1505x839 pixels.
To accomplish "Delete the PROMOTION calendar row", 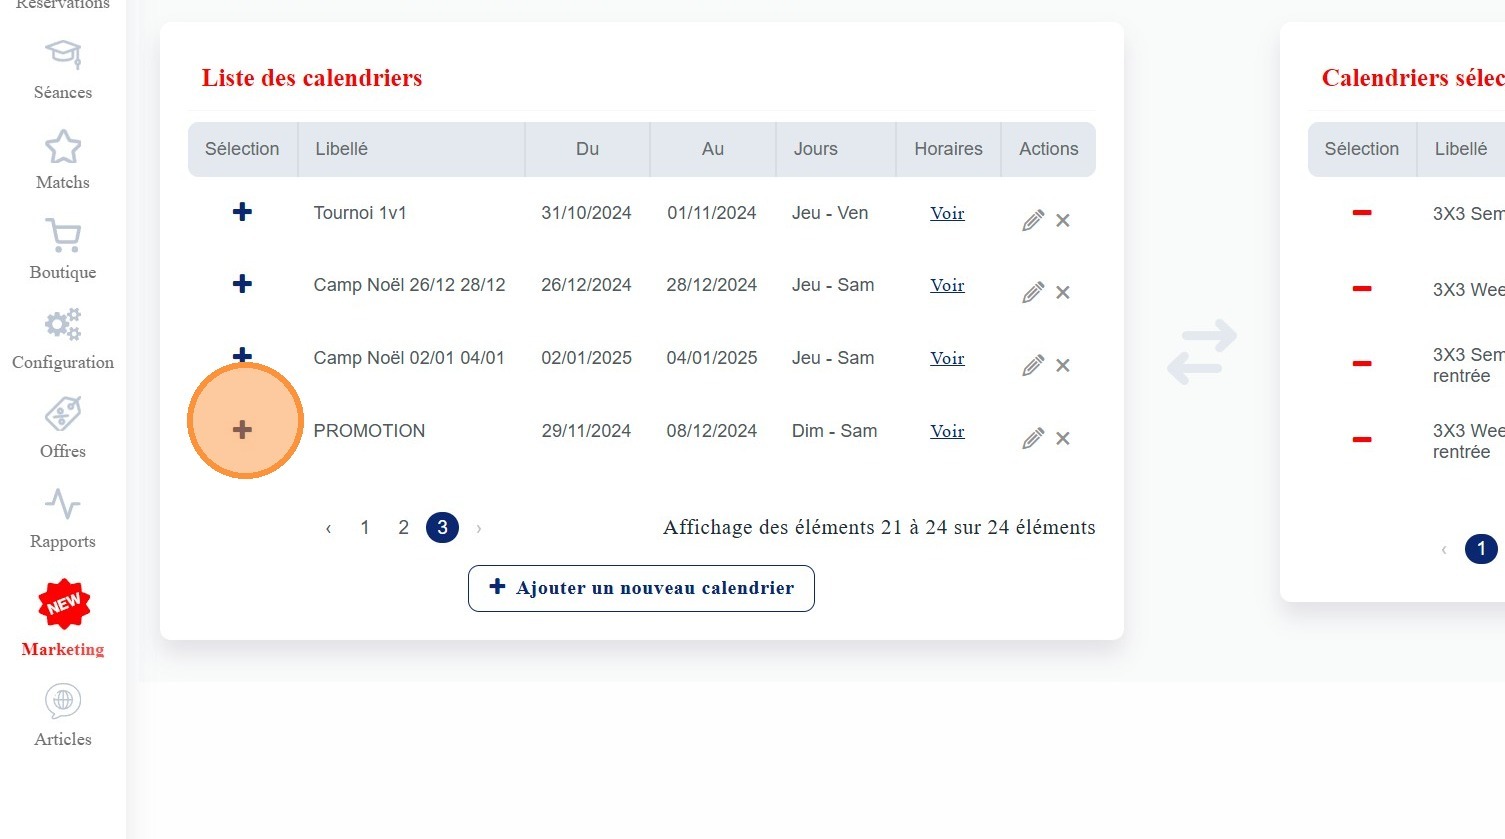I will pos(1063,439).
